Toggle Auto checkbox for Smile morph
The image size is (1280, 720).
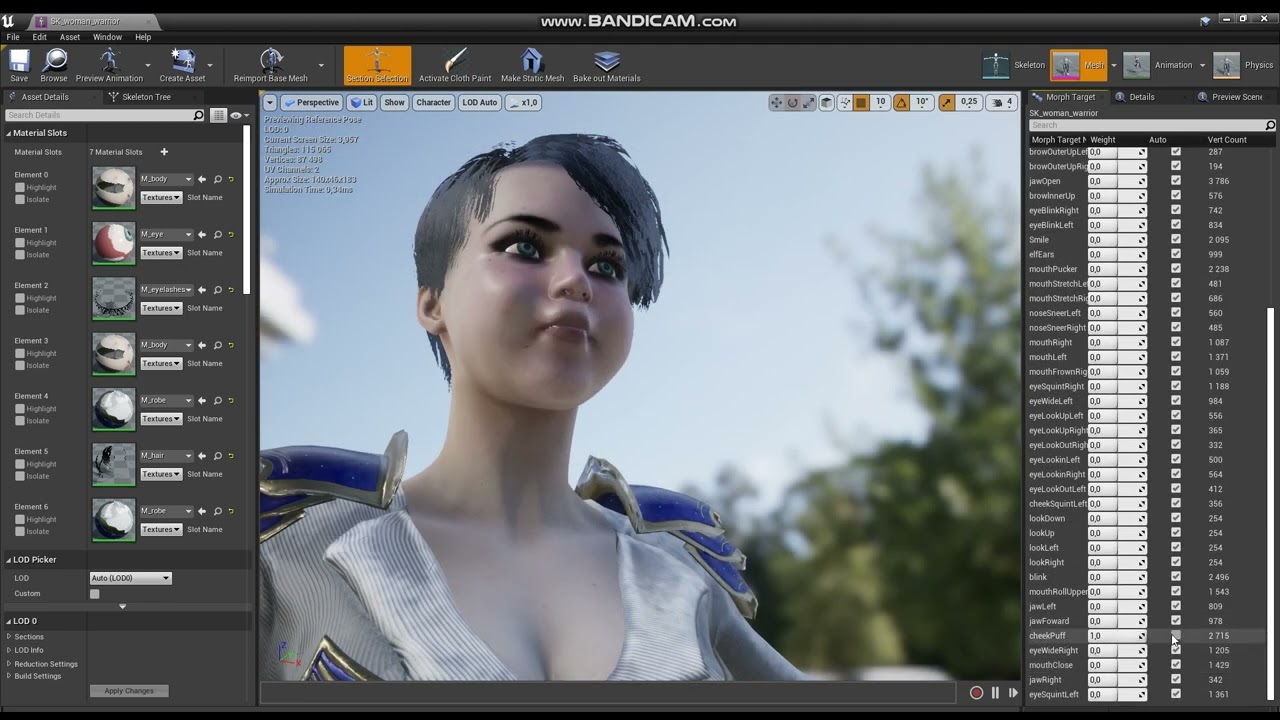point(1176,240)
